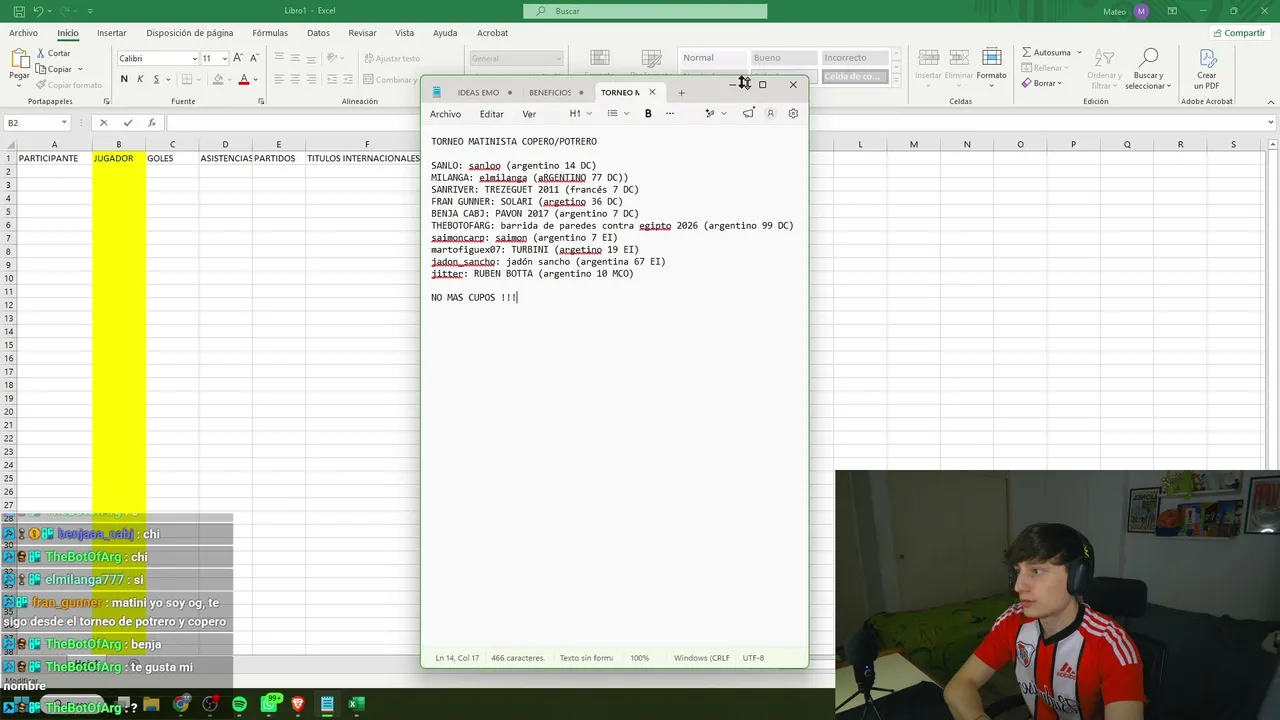
Task: Open the Name Box dropdown for B2
Action: pyautogui.click(x=64, y=122)
